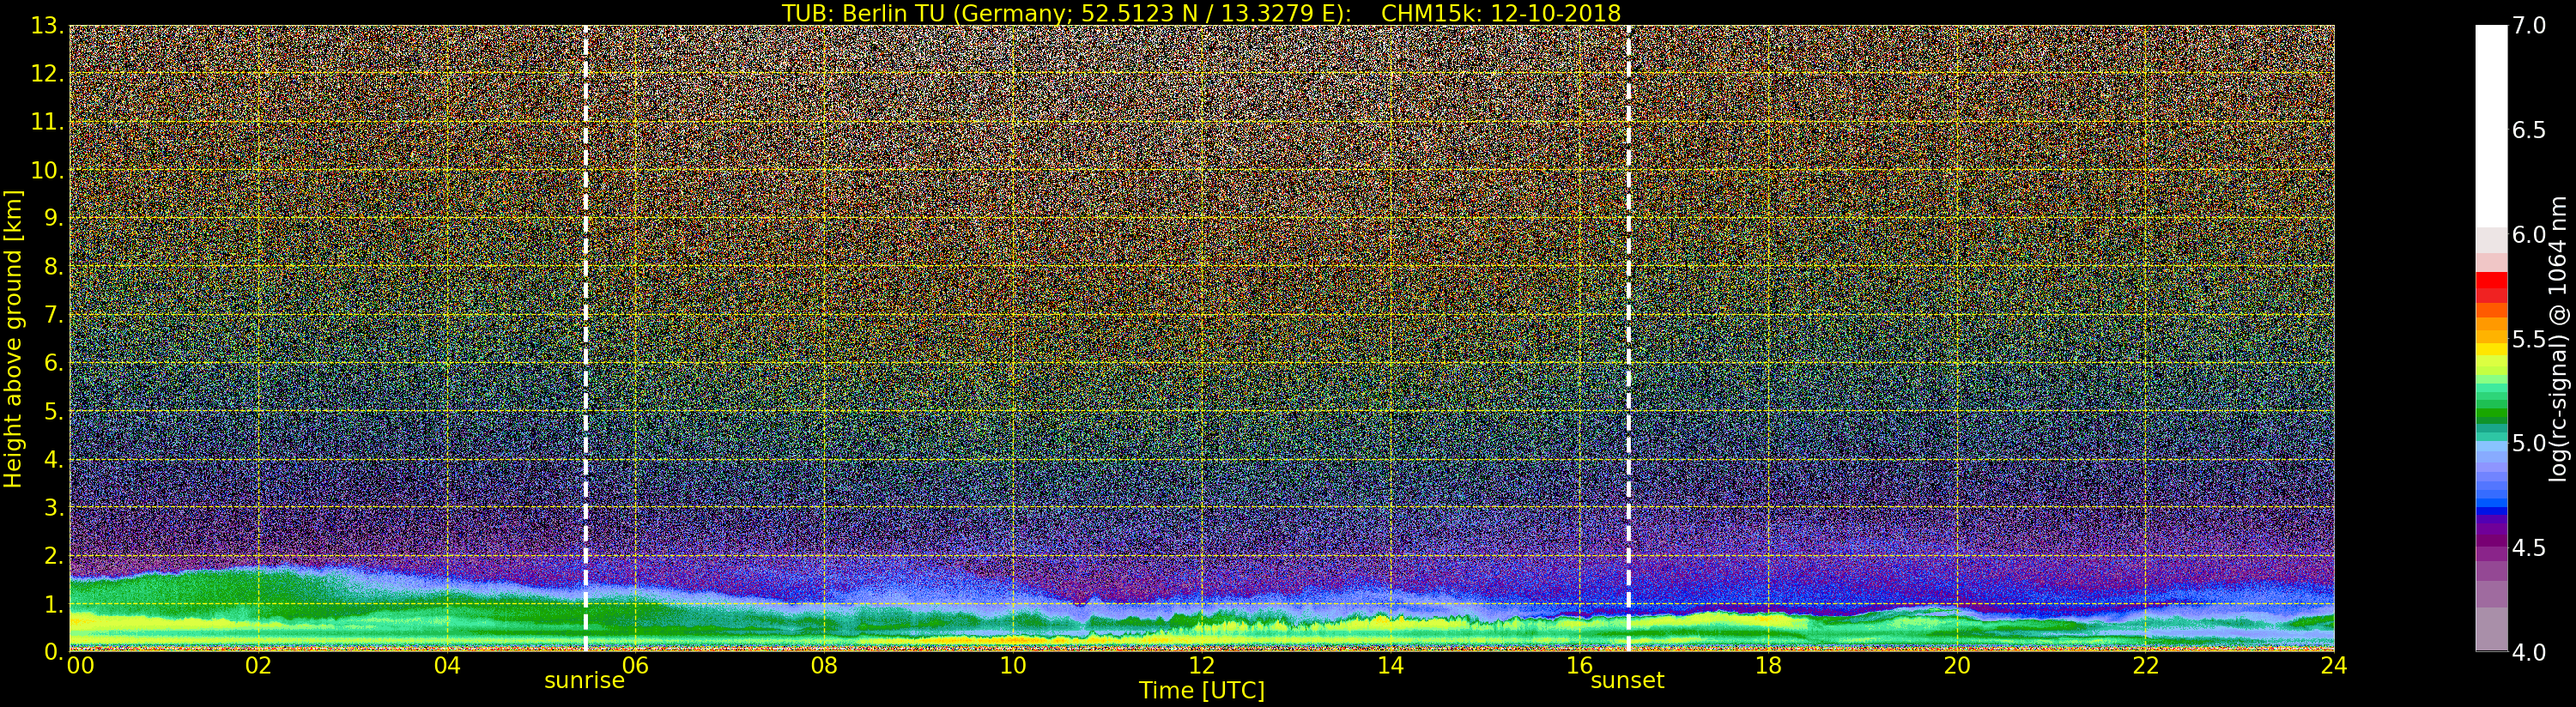Click the "4.5" colorbar tick label
Image resolution: width=2576 pixels, height=707 pixels.
point(2529,548)
